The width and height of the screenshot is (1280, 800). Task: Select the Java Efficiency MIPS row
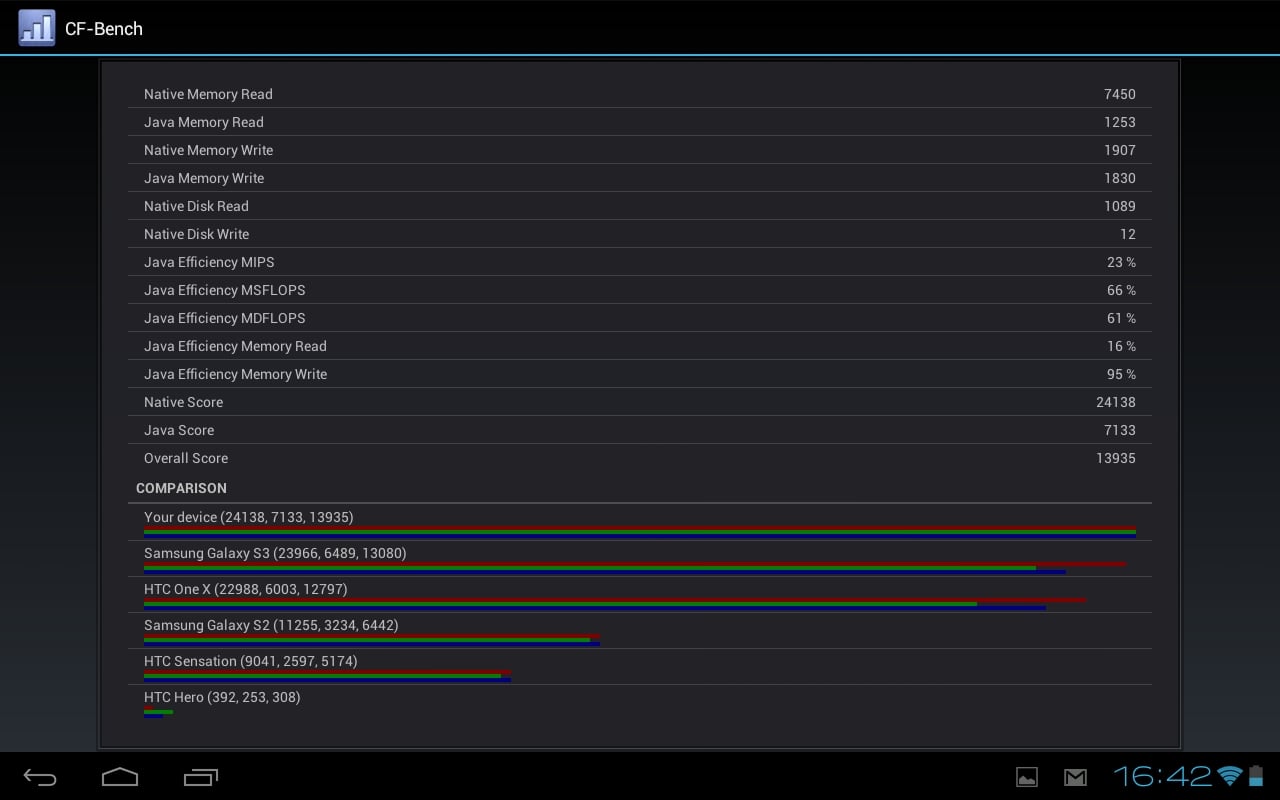640,262
